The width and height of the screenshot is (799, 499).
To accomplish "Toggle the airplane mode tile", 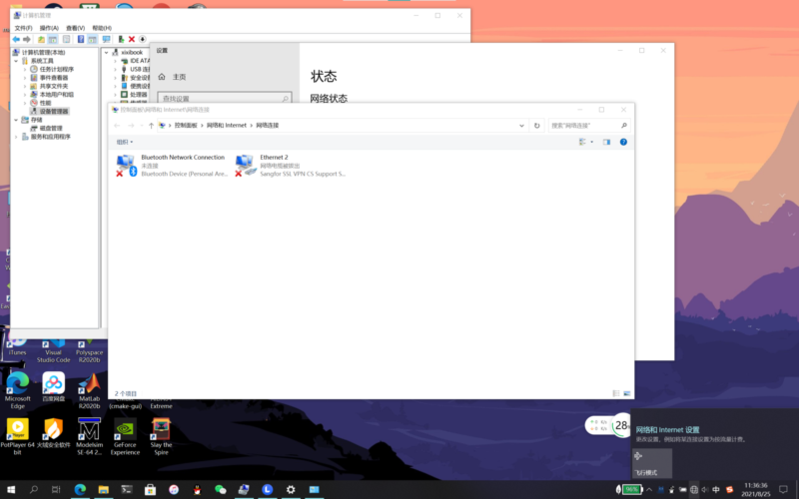I will (x=651, y=462).
